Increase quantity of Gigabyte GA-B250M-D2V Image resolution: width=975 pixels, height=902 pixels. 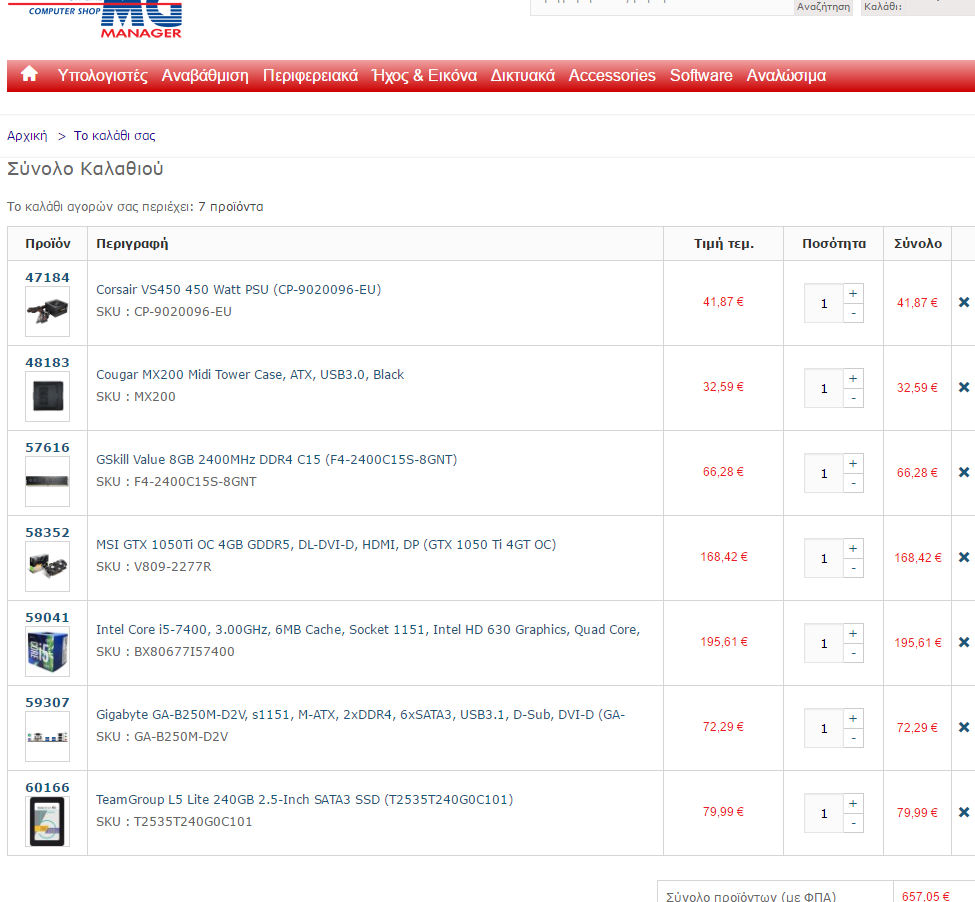click(853, 719)
